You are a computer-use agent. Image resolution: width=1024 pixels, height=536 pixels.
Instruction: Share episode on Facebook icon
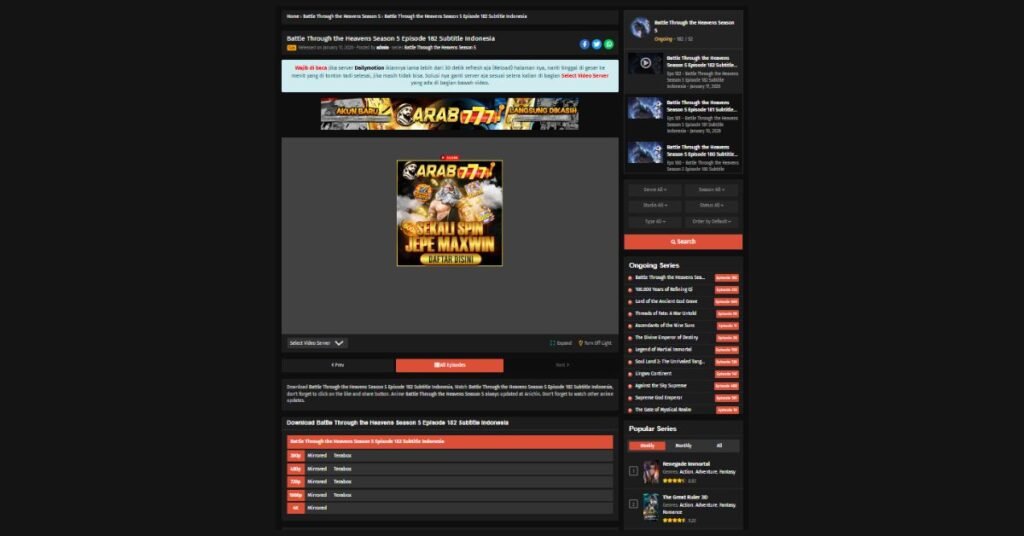(x=585, y=44)
